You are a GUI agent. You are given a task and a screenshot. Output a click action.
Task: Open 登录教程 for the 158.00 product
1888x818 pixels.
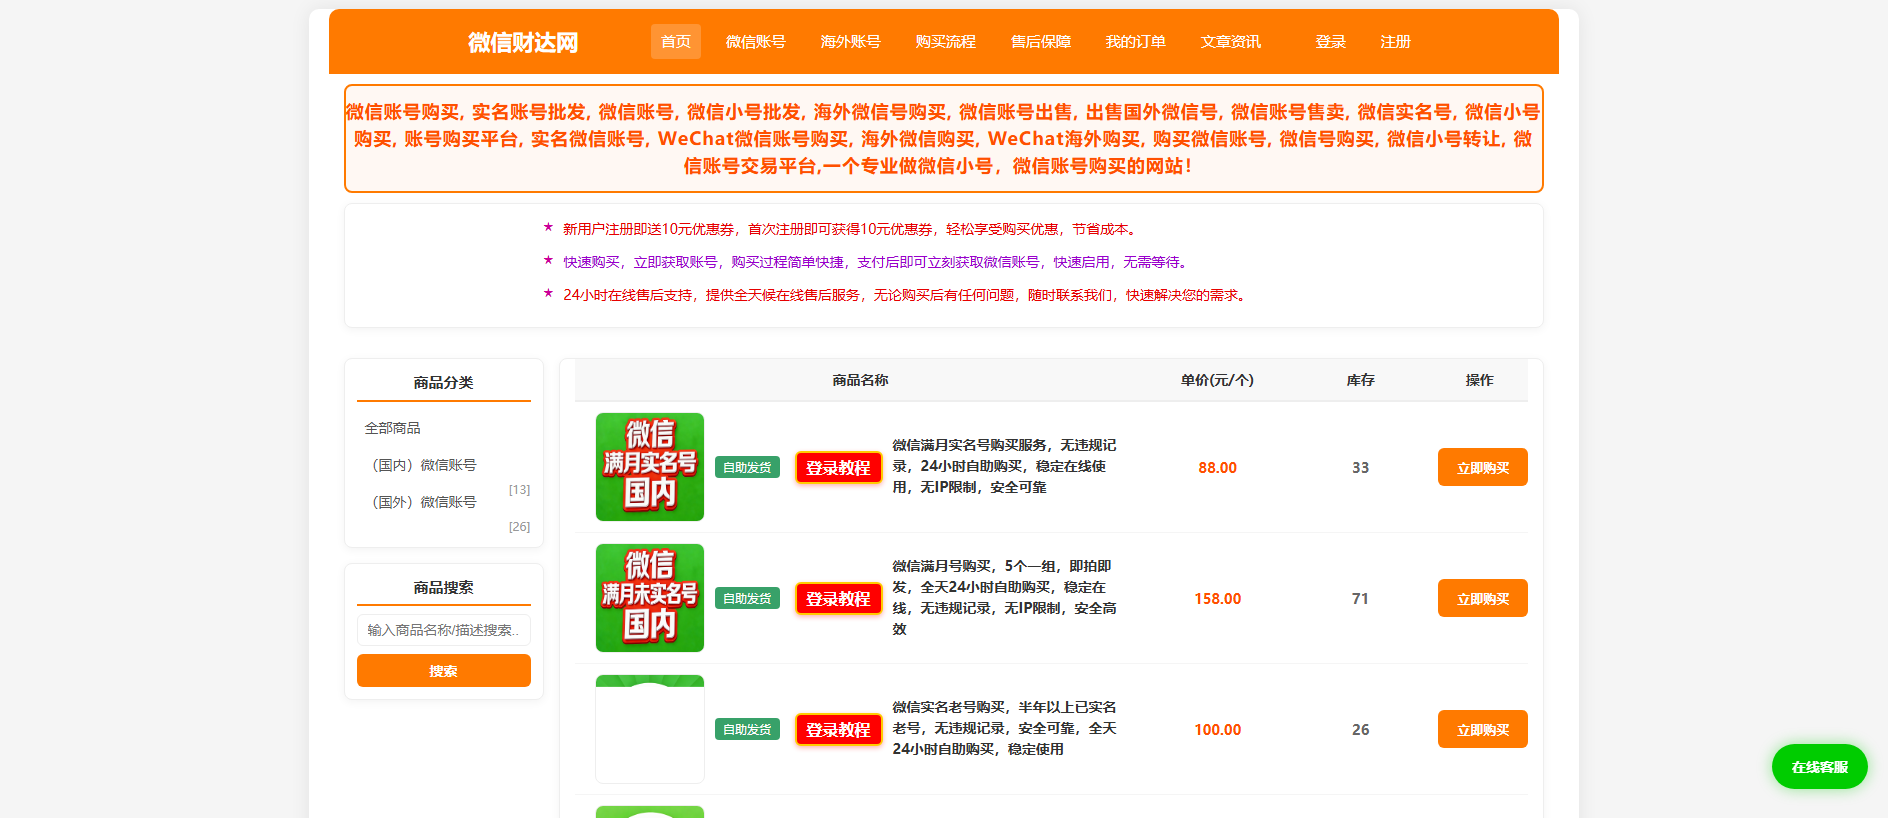point(839,599)
